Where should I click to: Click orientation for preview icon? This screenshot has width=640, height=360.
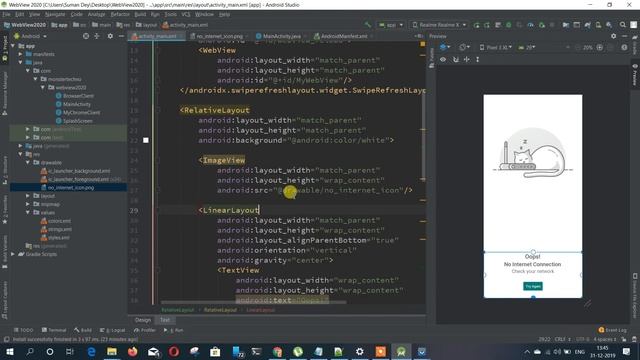point(463,47)
